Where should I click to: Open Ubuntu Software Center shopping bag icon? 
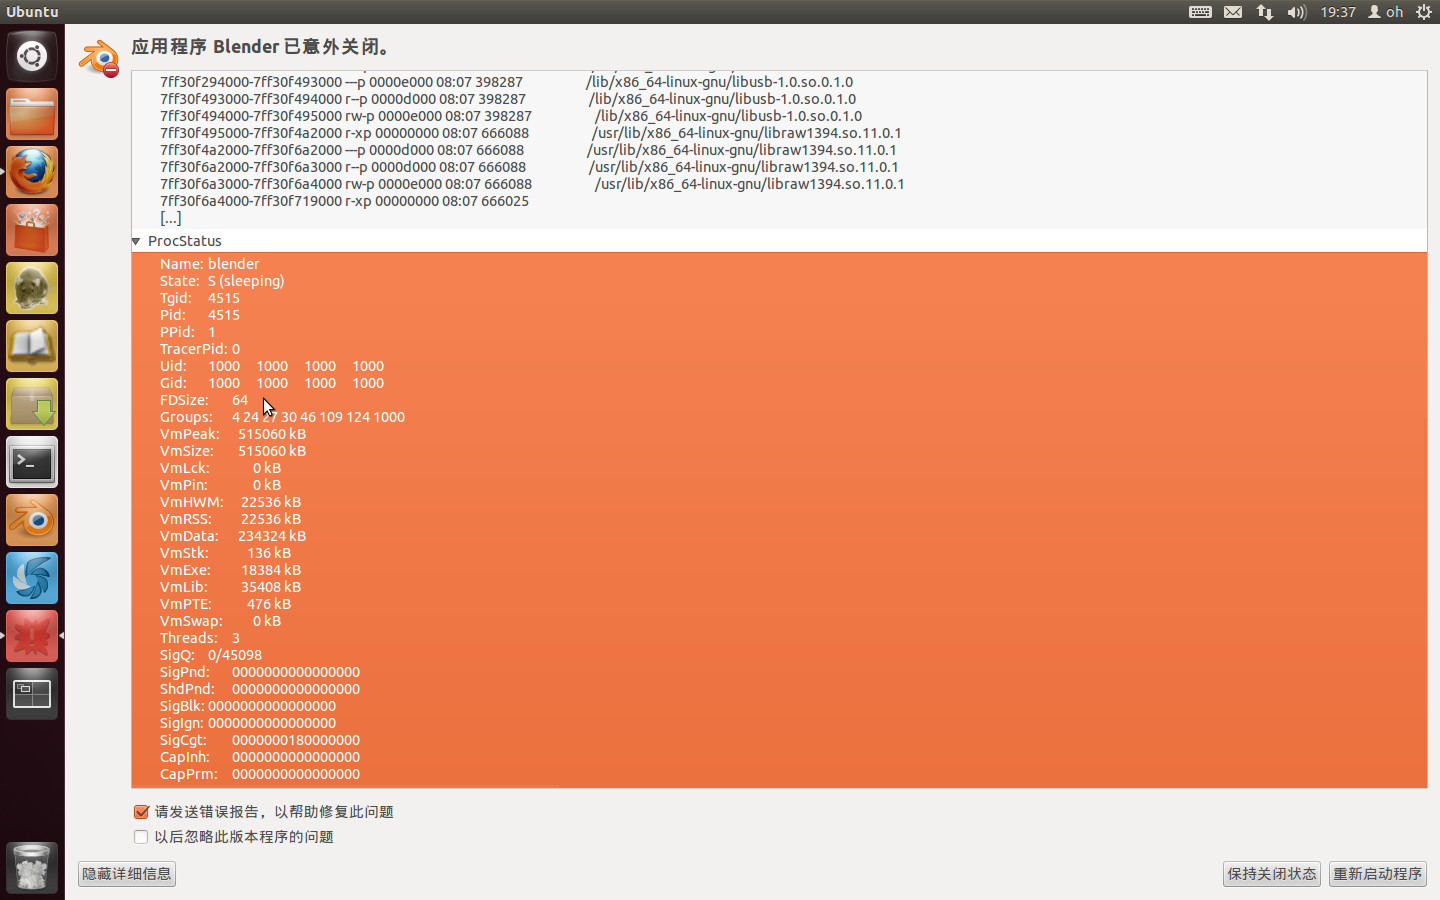coord(32,230)
